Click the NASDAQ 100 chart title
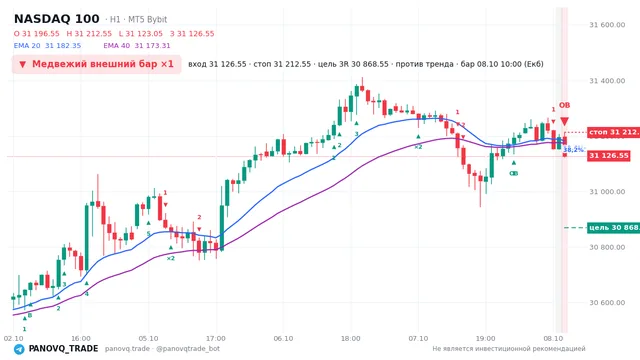 pyautogui.click(x=57, y=19)
